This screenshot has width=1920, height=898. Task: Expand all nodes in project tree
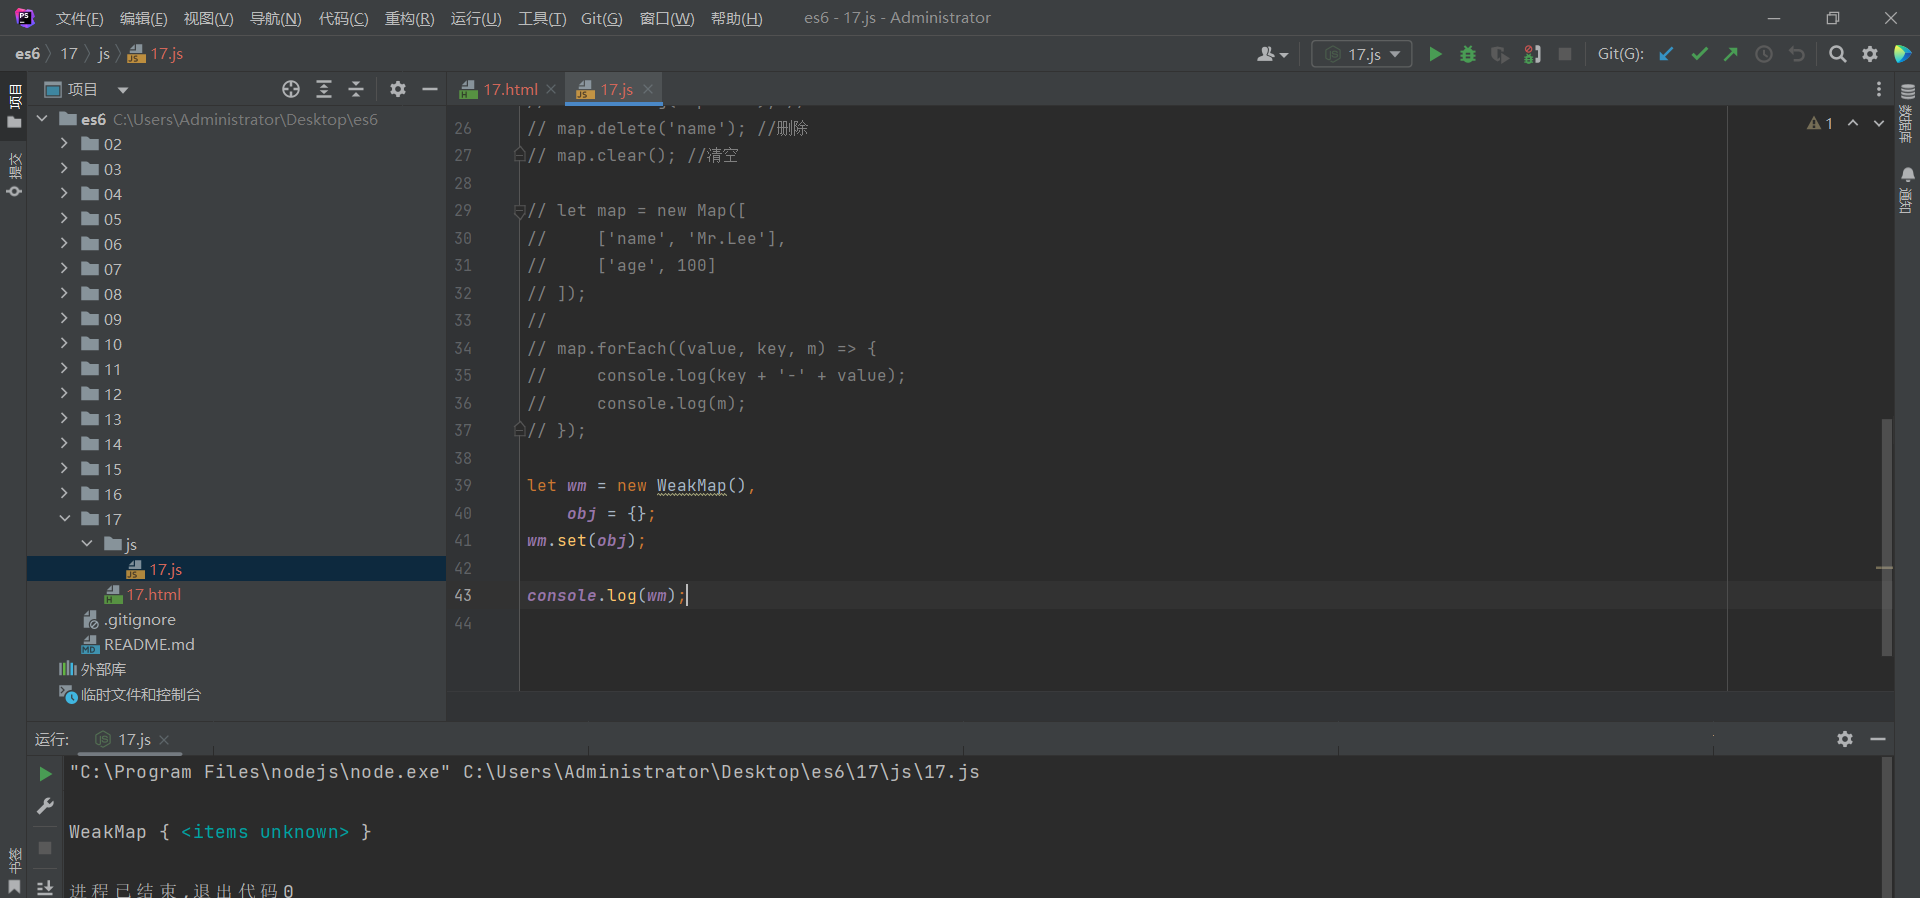point(324,89)
